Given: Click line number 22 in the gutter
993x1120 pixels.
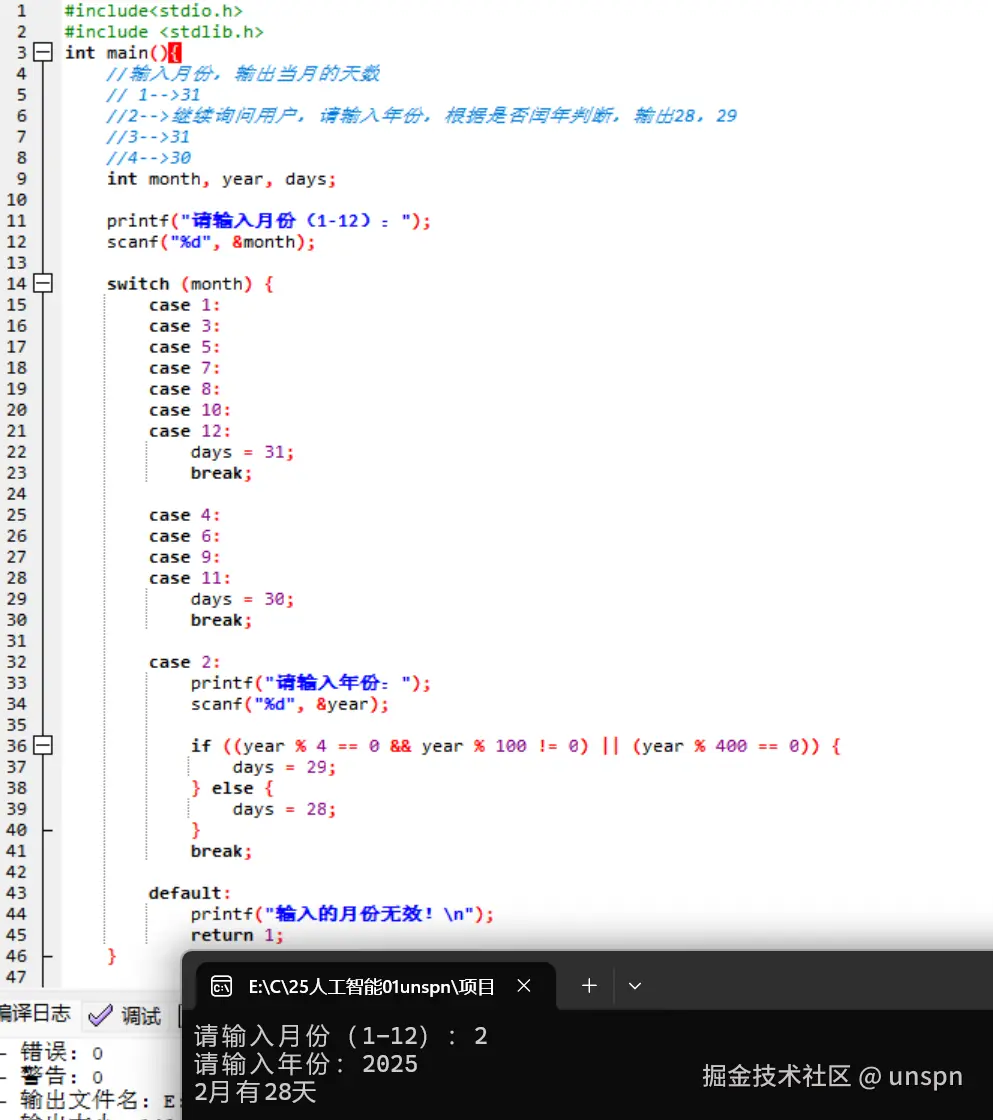Looking at the screenshot, I should point(16,452).
